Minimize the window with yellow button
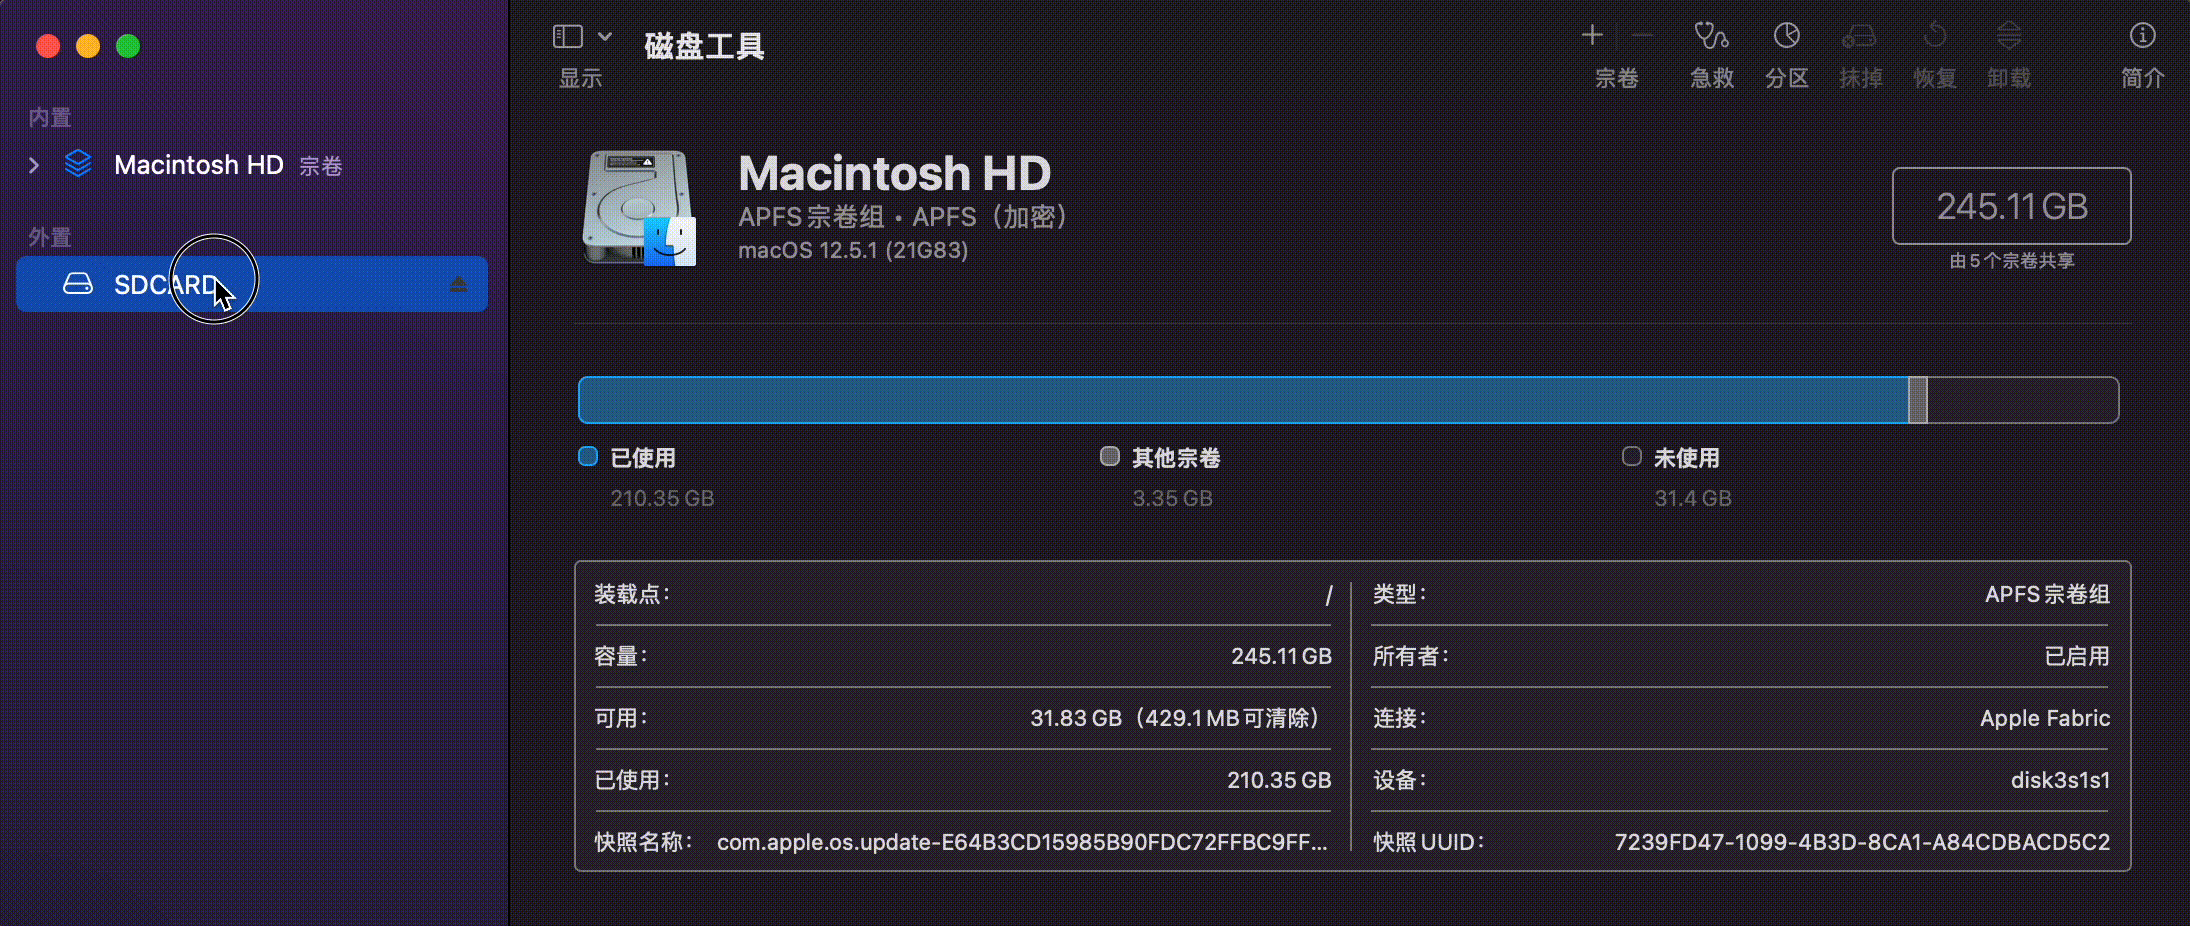Screen dimensions: 2190x926 (x=88, y=46)
